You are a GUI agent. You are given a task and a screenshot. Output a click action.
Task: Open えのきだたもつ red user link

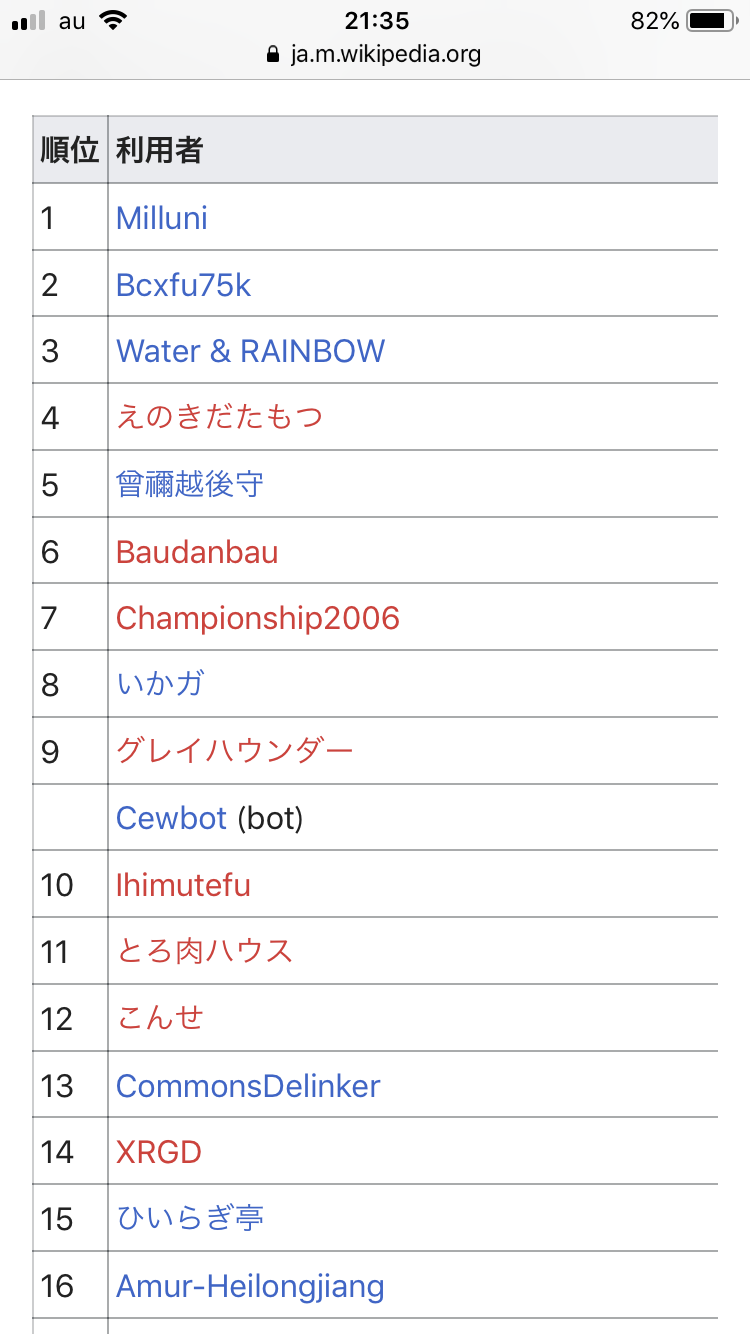coord(219,418)
